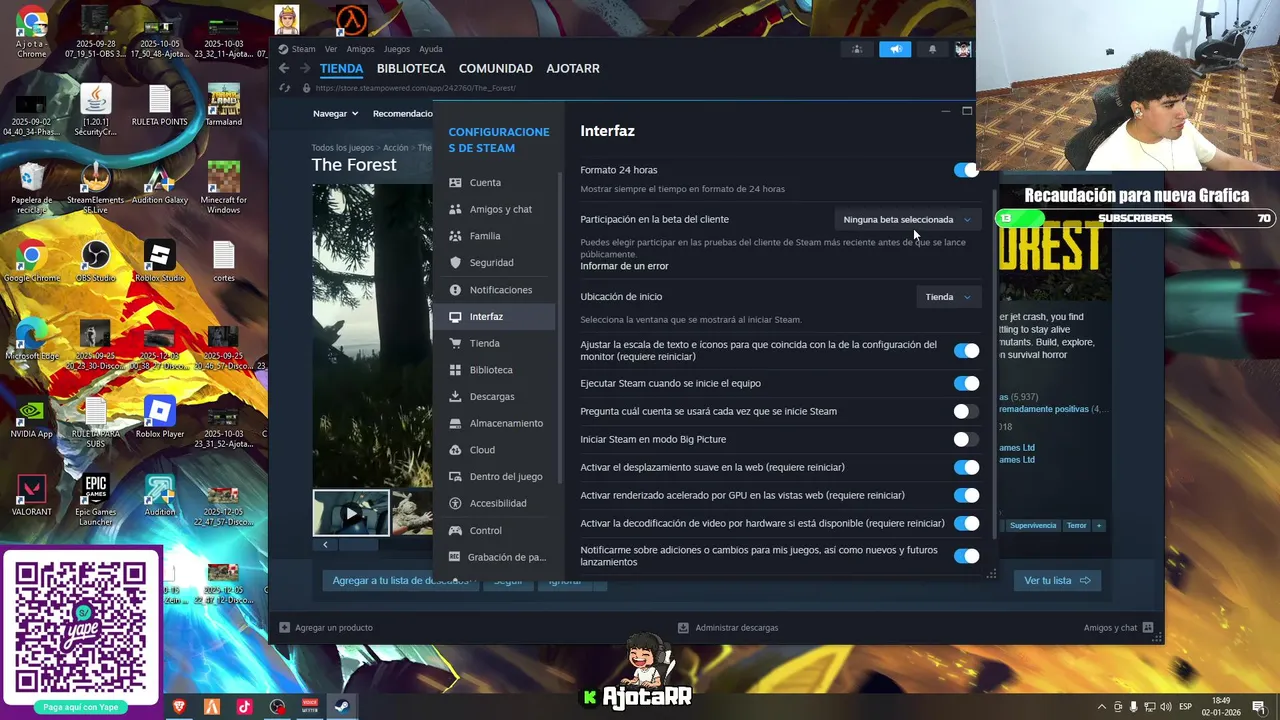Toggle text and icon scaling switch
This screenshot has height=720, width=1280.
pos(966,351)
